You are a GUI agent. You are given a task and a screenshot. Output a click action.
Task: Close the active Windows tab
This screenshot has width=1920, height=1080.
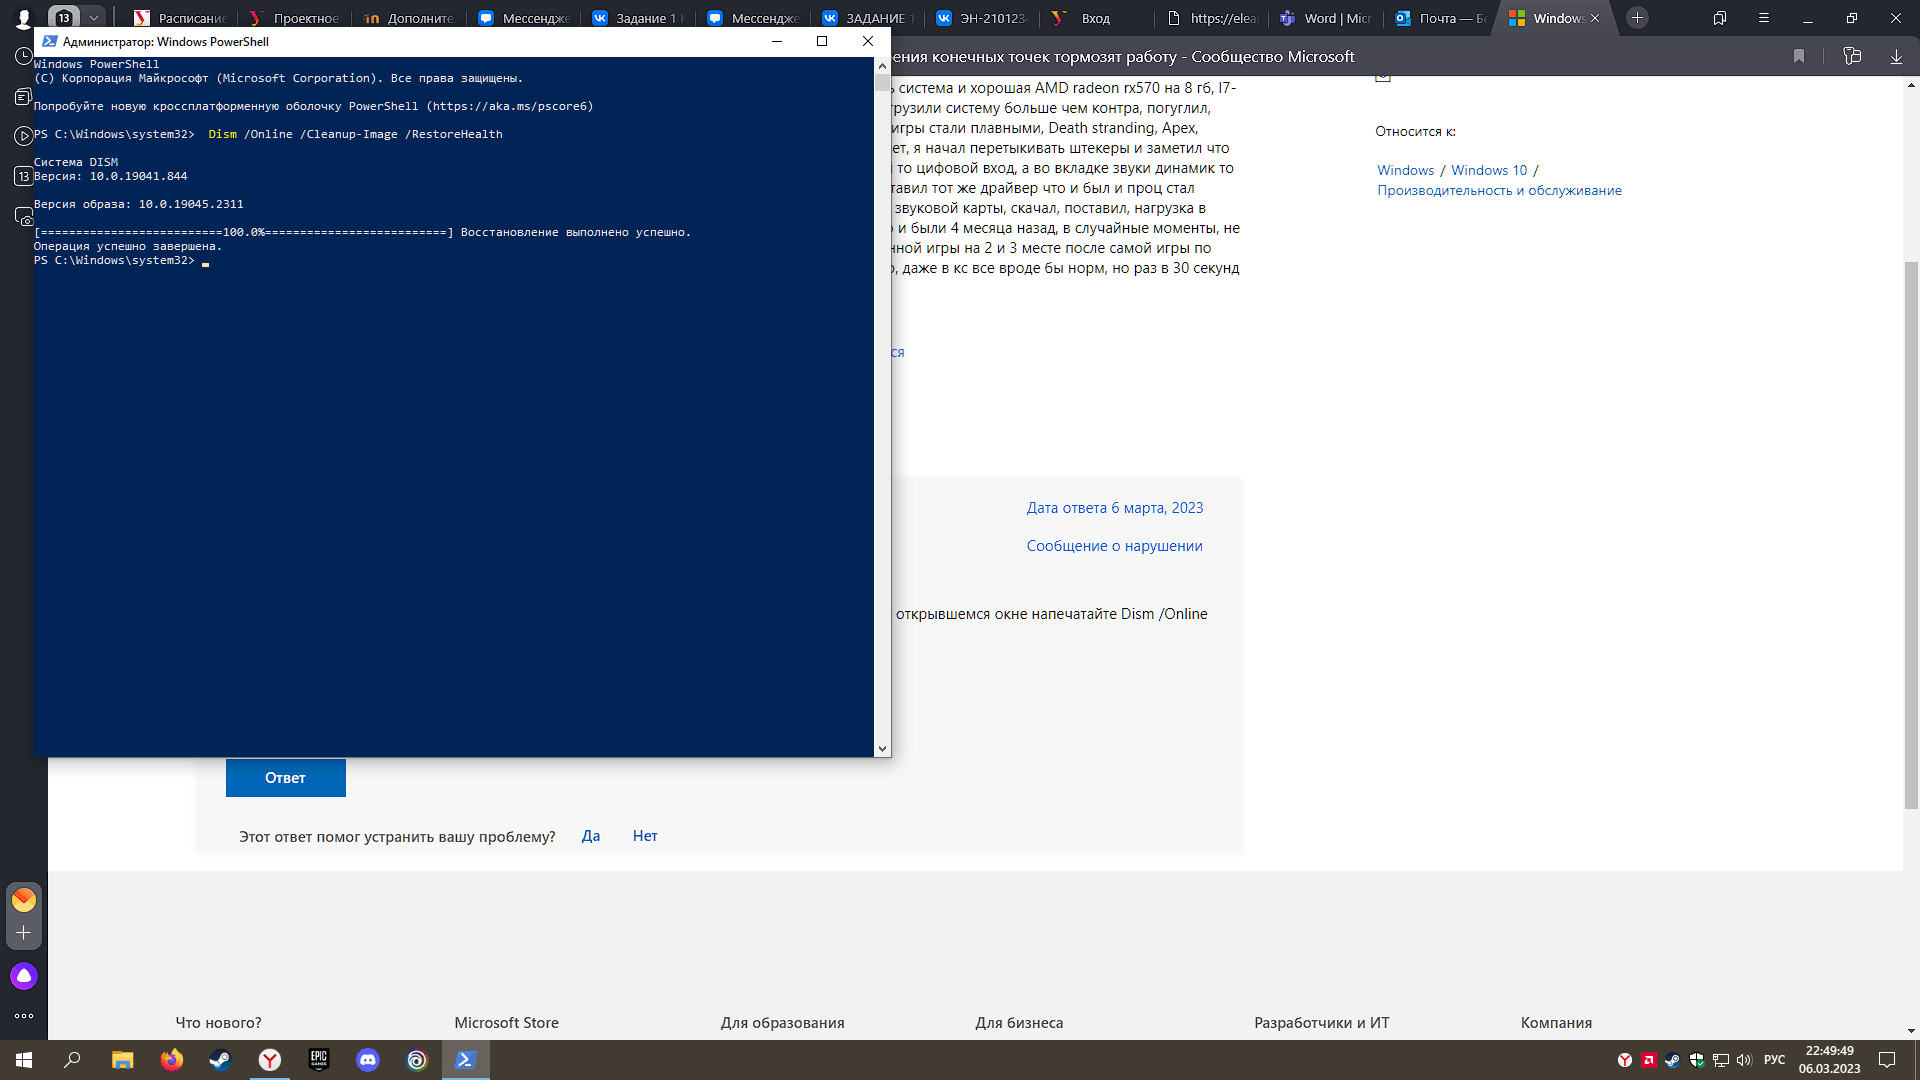(1595, 18)
